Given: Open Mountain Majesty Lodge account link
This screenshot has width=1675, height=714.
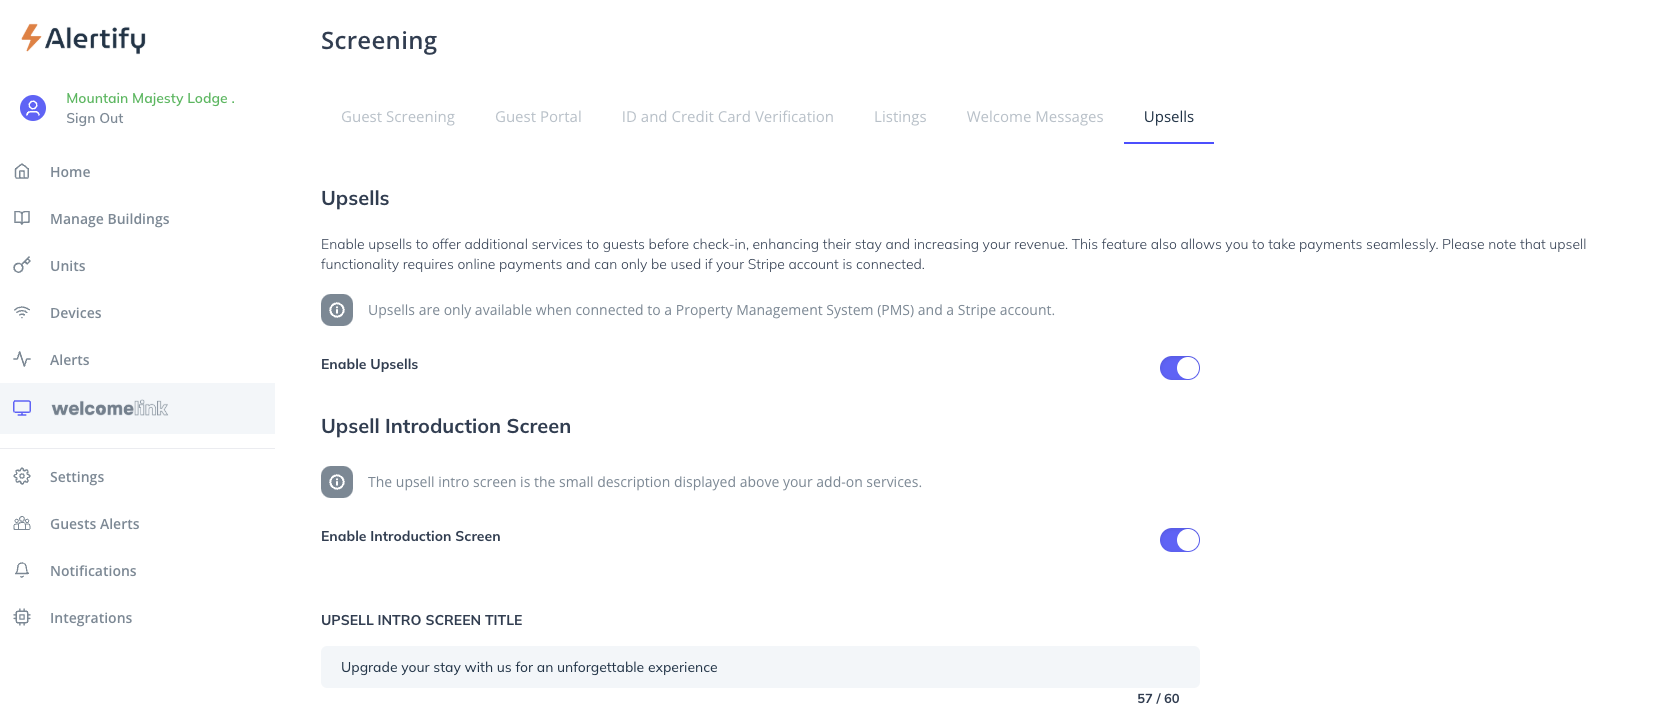Looking at the screenshot, I should pyautogui.click(x=147, y=98).
